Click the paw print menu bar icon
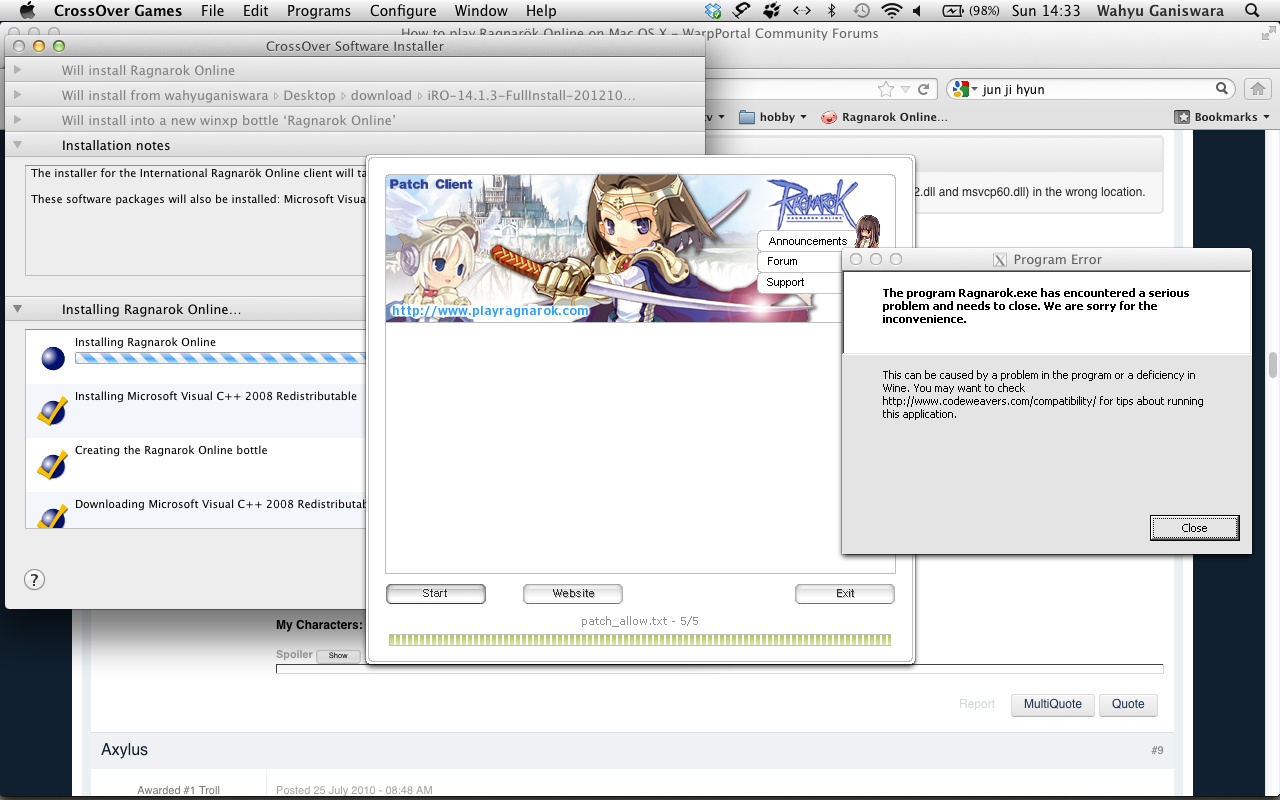The image size is (1280, 800). 772,11
